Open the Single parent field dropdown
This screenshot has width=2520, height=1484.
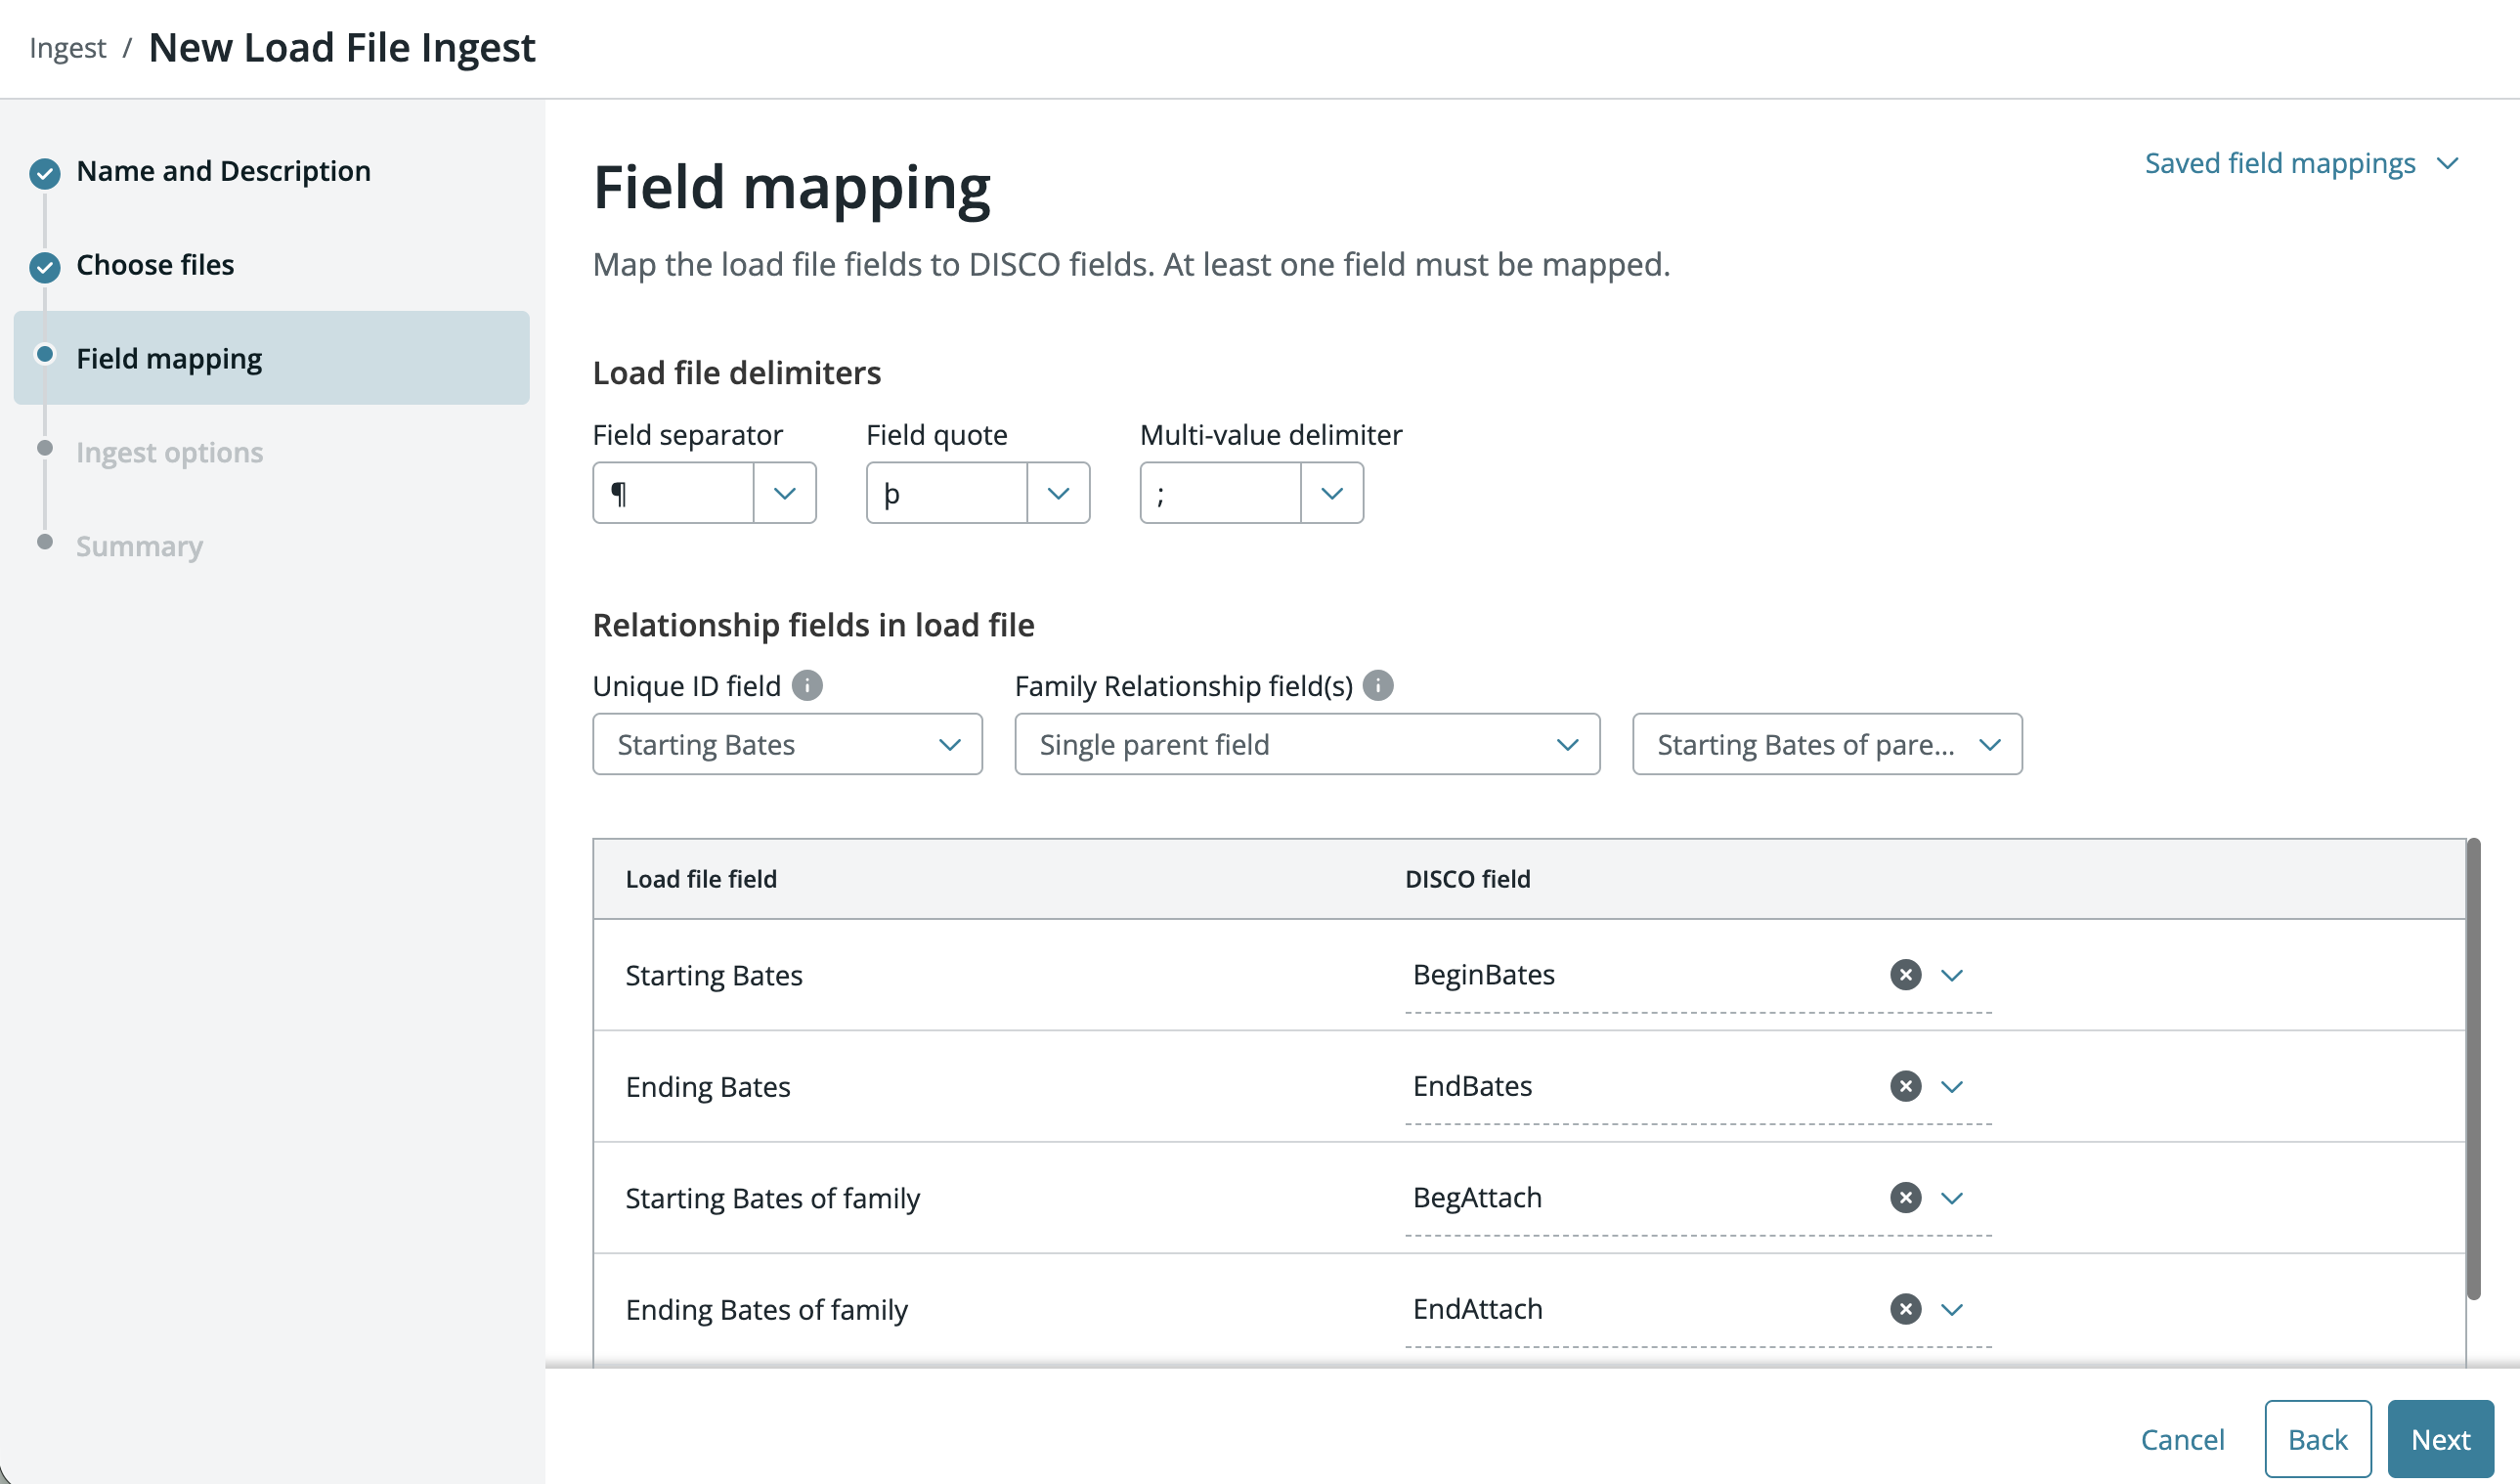pyautogui.click(x=1307, y=744)
